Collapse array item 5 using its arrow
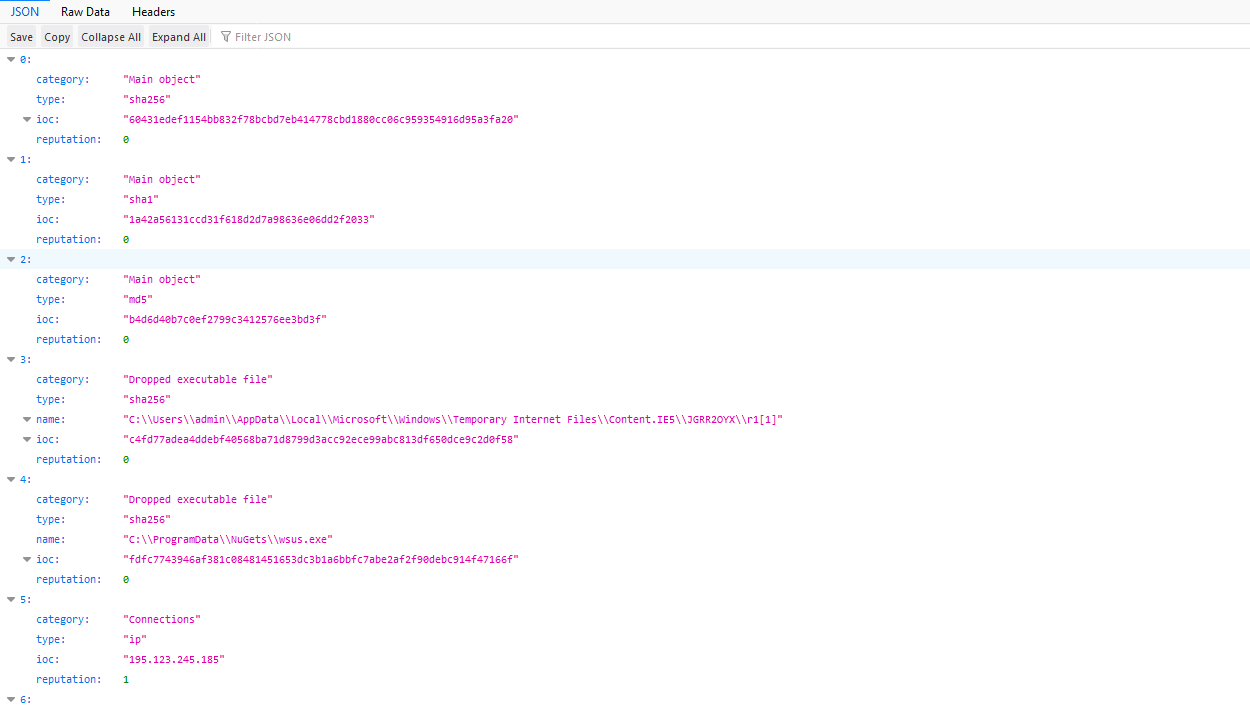1250x705 pixels. [x=11, y=600]
